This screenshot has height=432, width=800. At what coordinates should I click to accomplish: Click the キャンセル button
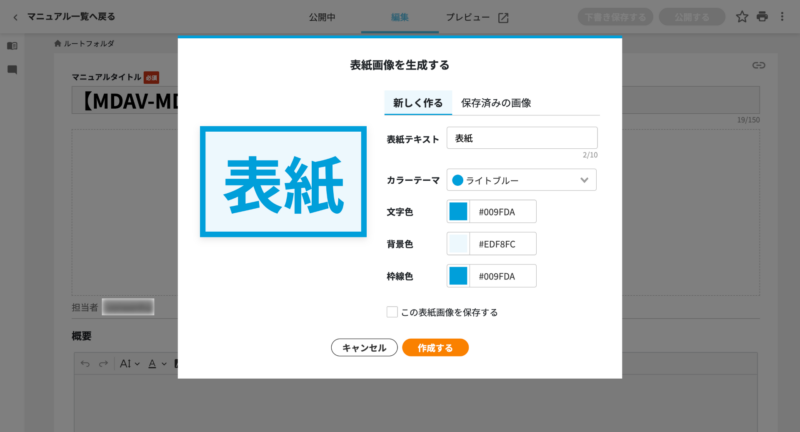coord(364,348)
